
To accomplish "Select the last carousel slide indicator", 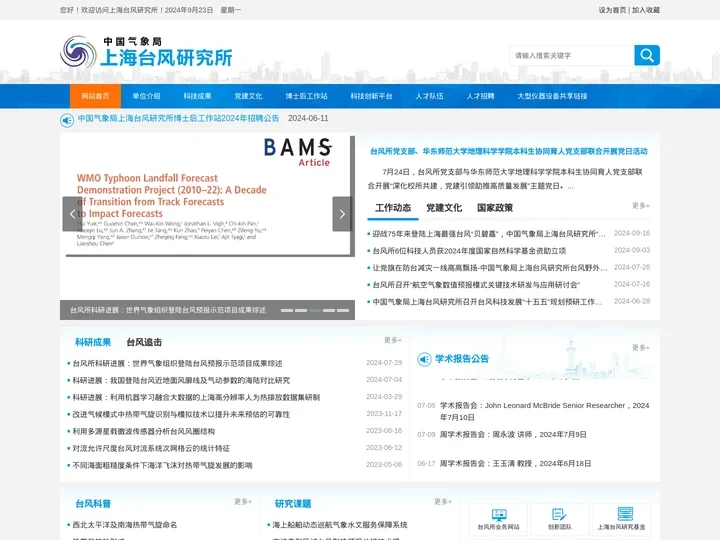I will coord(343,310).
